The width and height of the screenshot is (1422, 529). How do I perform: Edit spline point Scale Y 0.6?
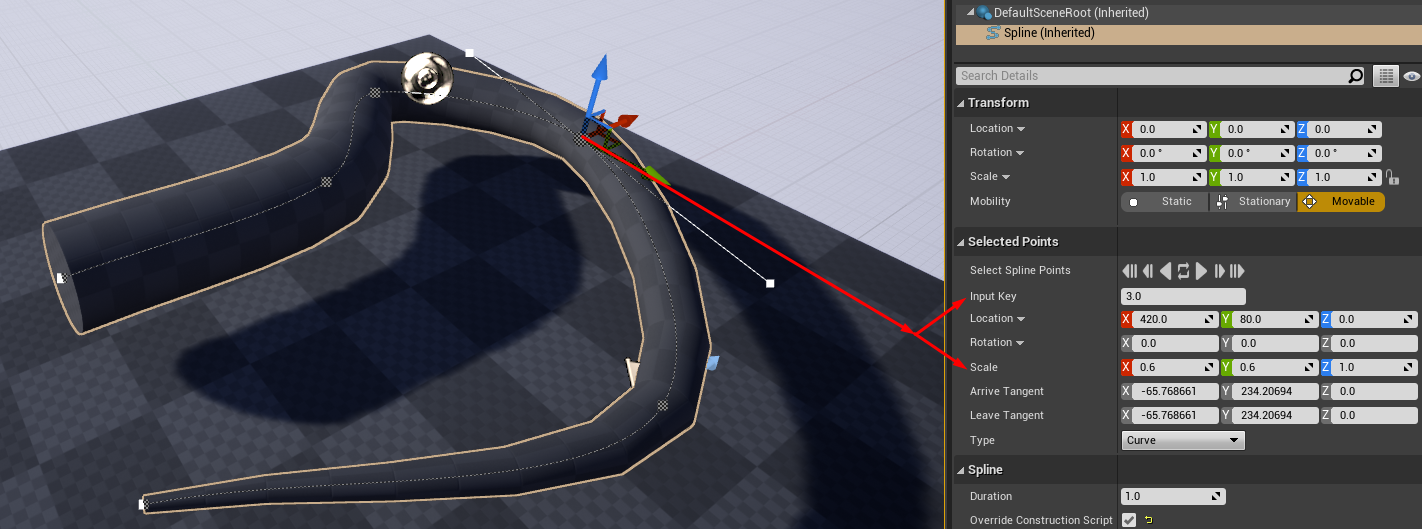(1274, 367)
